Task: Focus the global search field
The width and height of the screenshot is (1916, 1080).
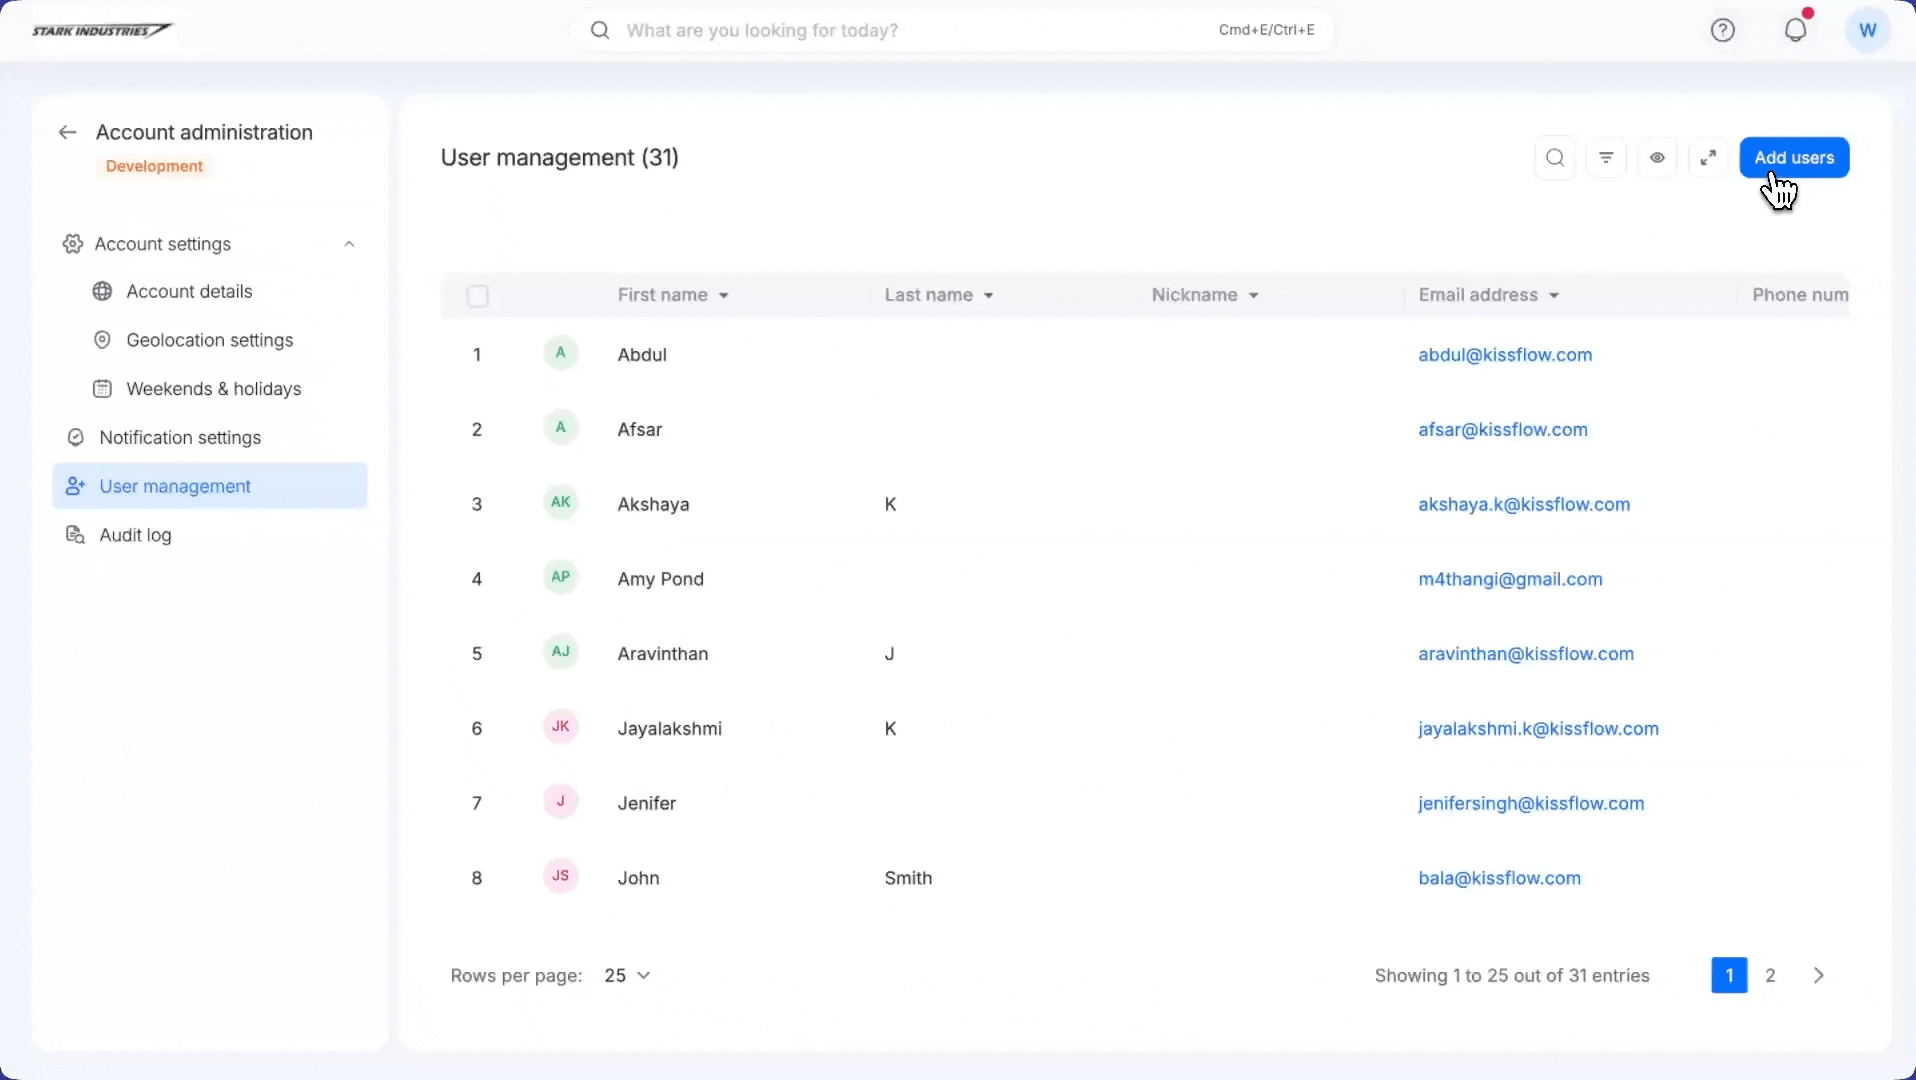Action: 900,31
